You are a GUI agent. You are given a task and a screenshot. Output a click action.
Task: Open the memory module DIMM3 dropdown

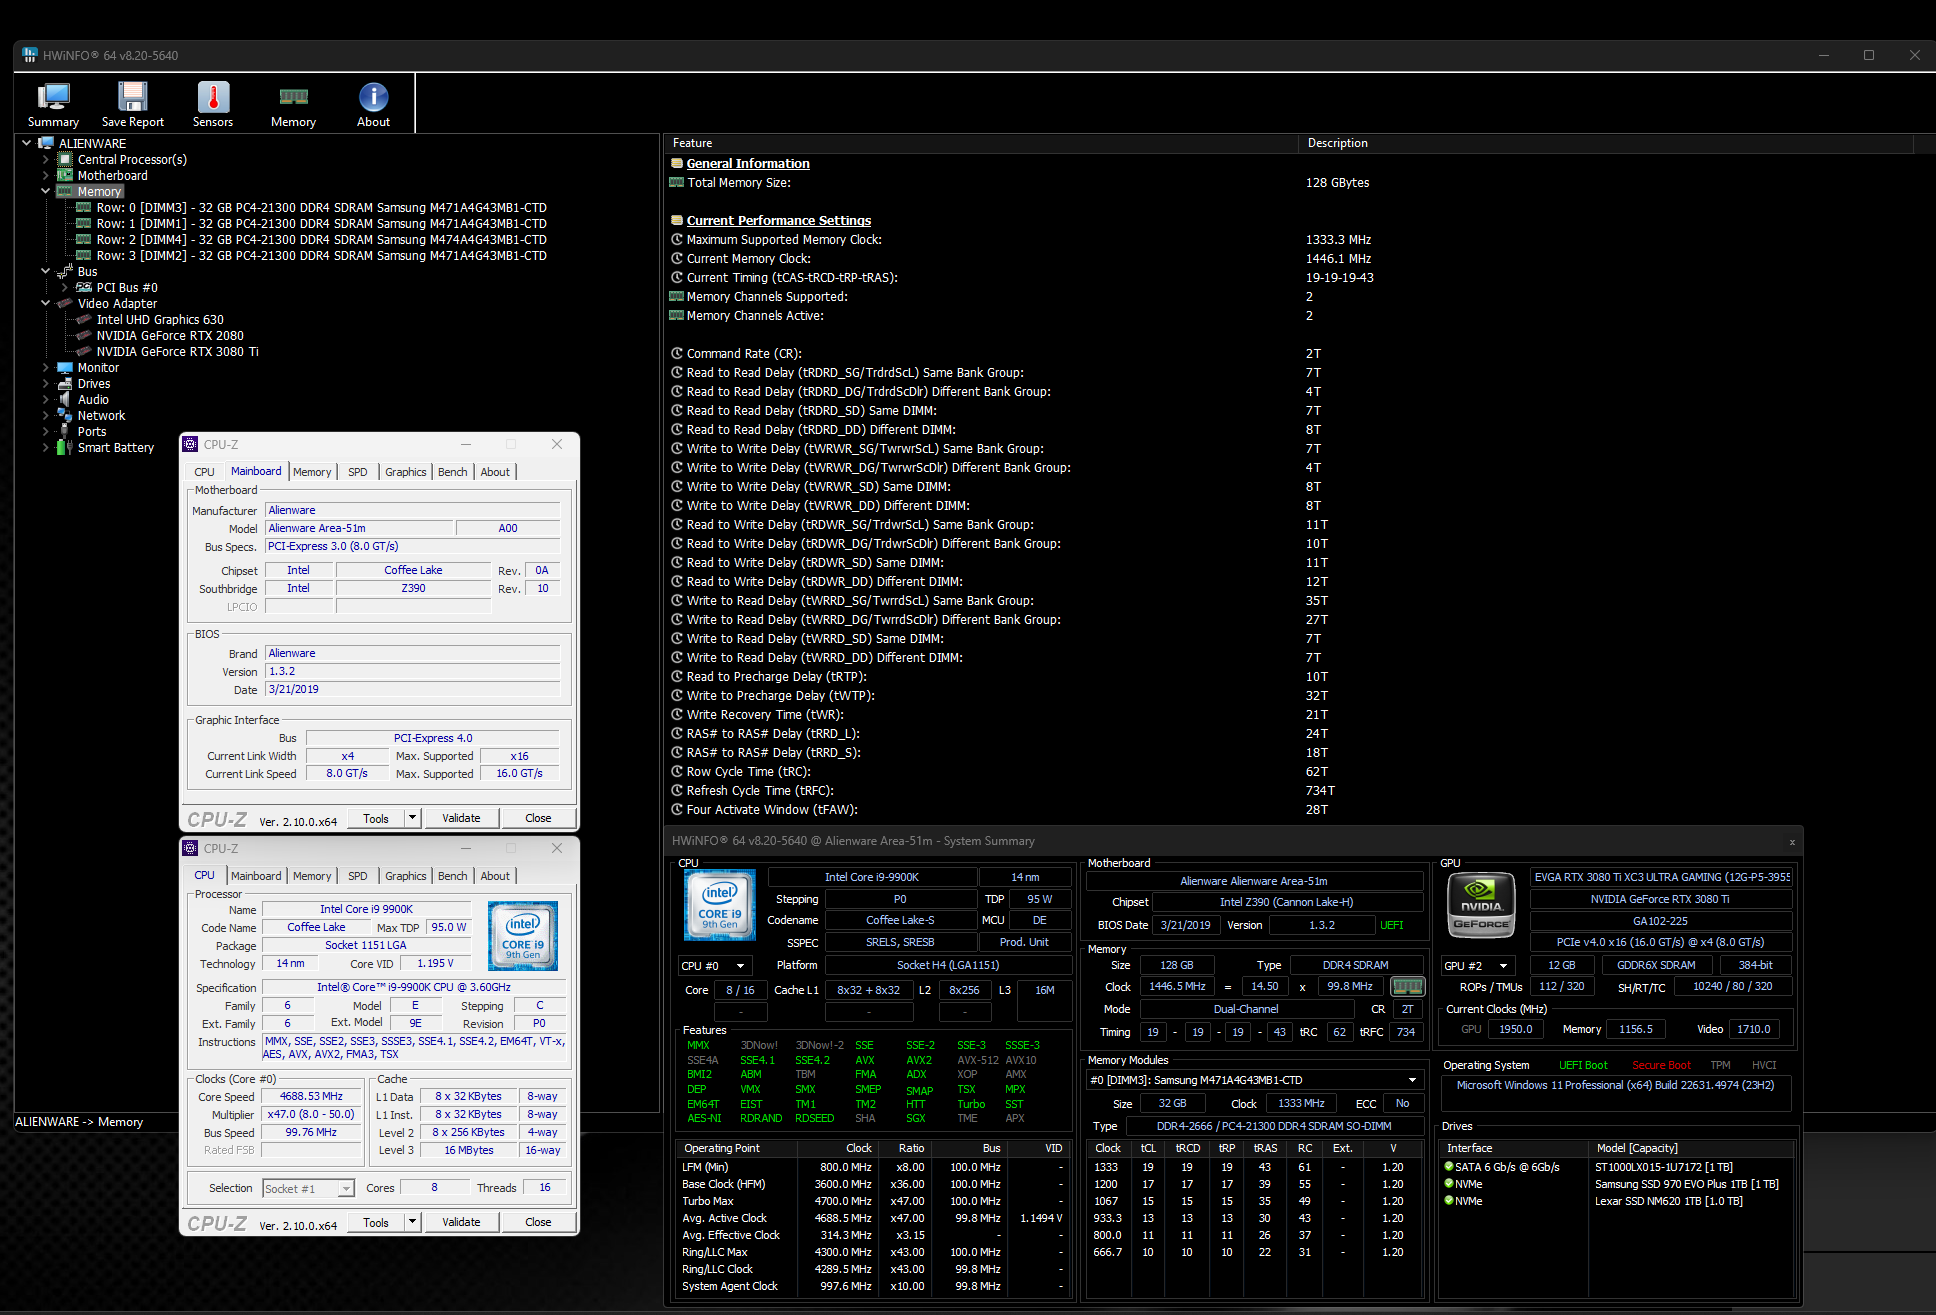click(x=1412, y=1080)
